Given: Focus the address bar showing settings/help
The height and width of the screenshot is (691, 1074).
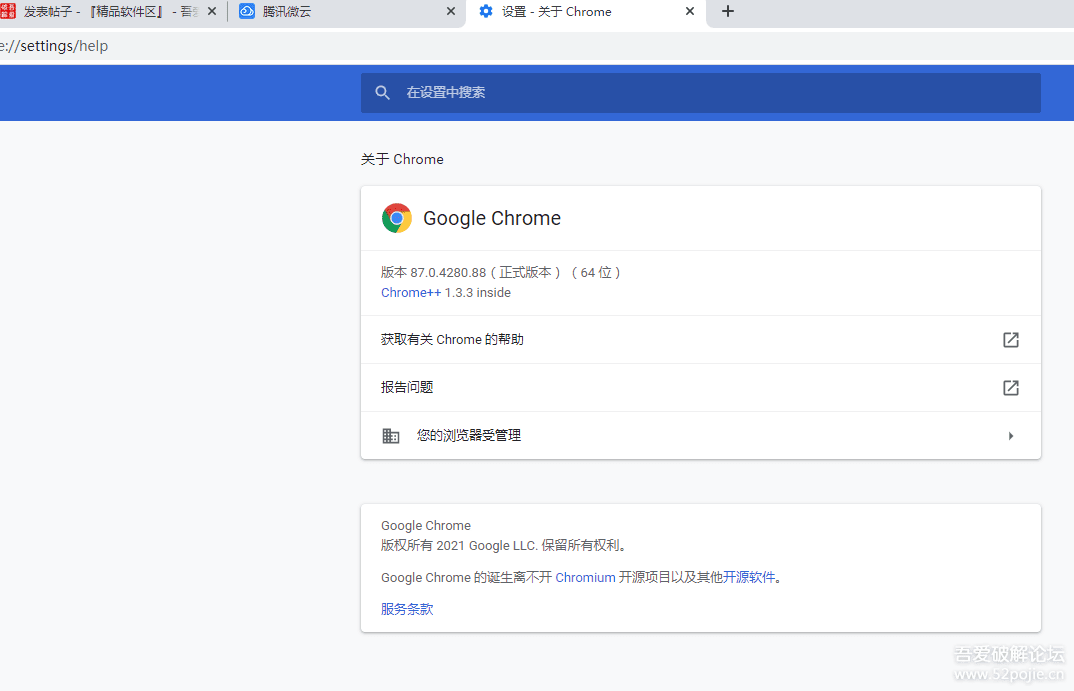Looking at the screenshot, I should coord(537,46).
